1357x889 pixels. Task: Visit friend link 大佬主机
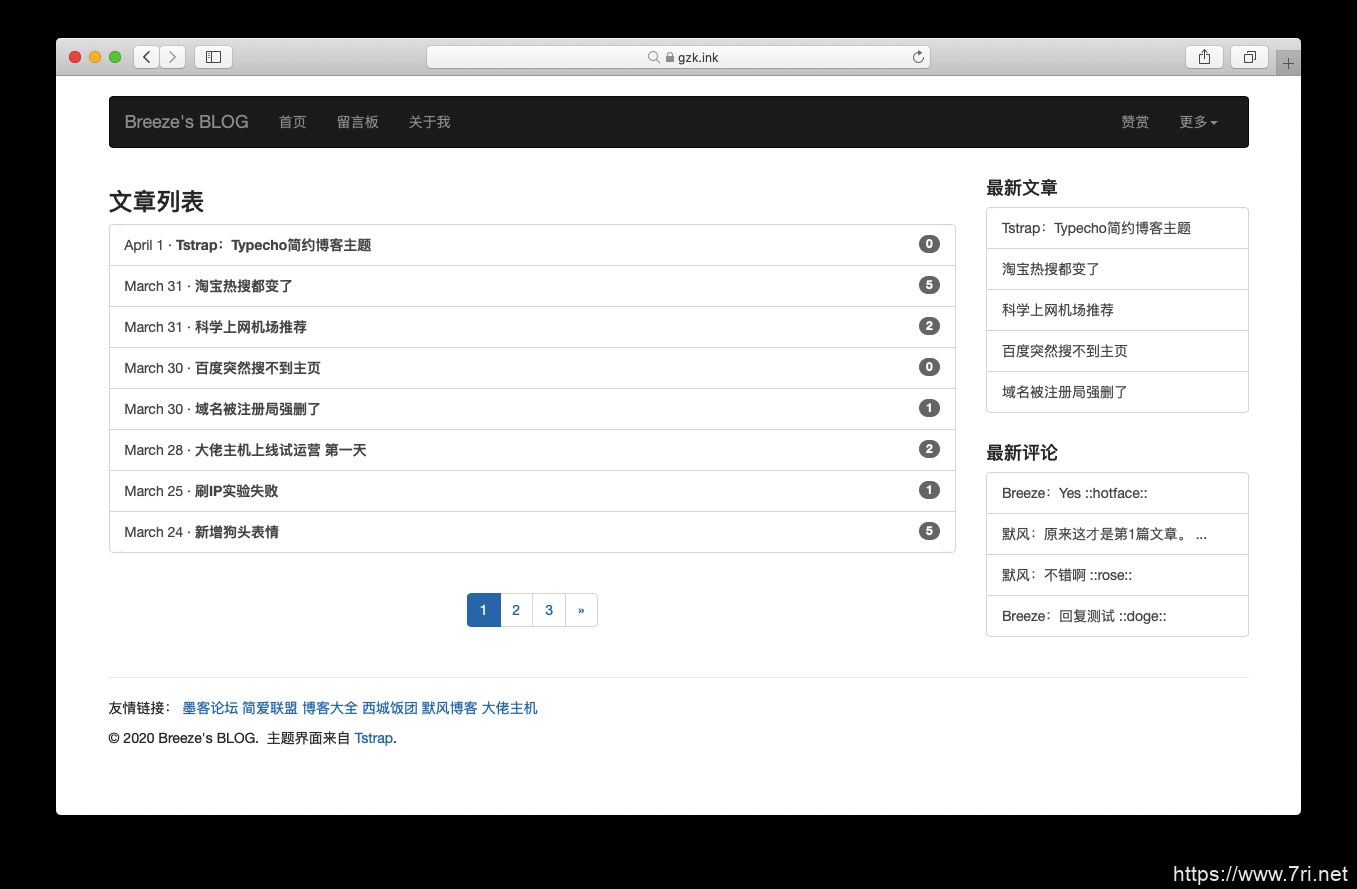[510, 708]
